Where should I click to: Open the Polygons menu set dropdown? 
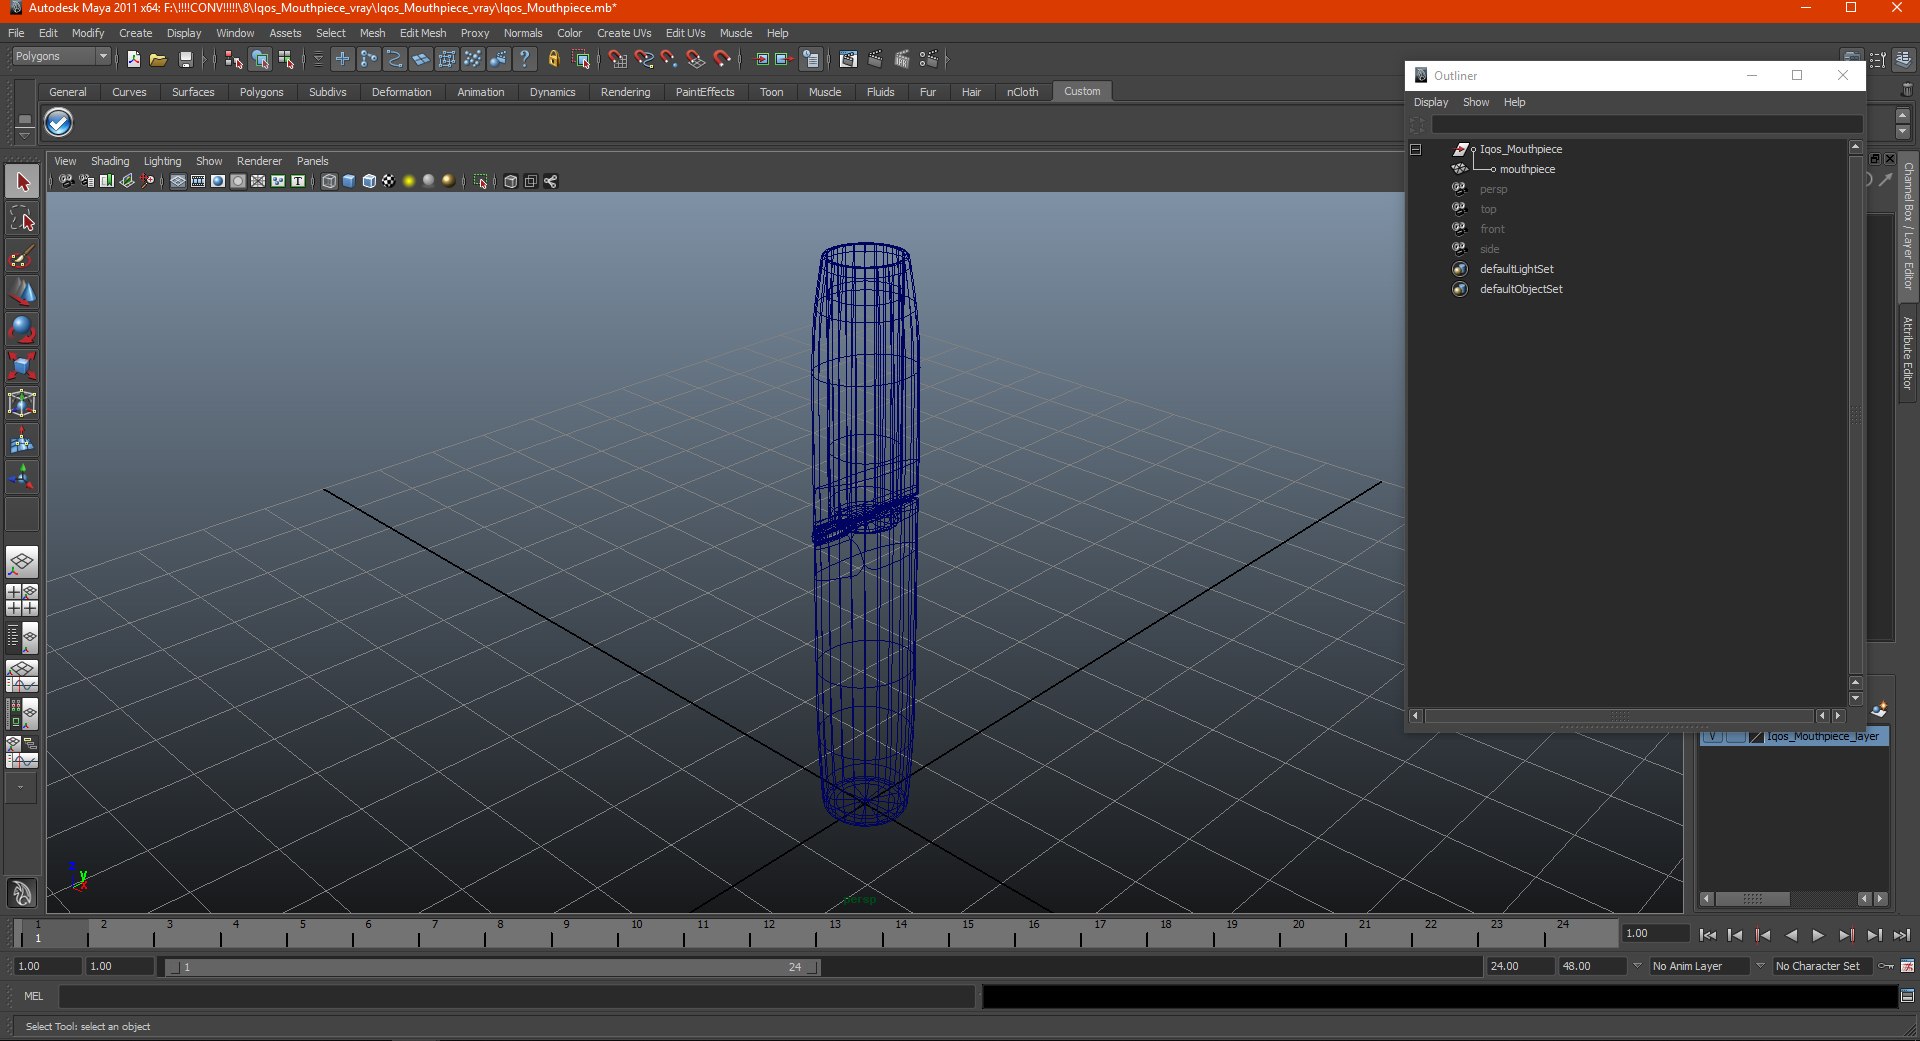coord(61,57)
